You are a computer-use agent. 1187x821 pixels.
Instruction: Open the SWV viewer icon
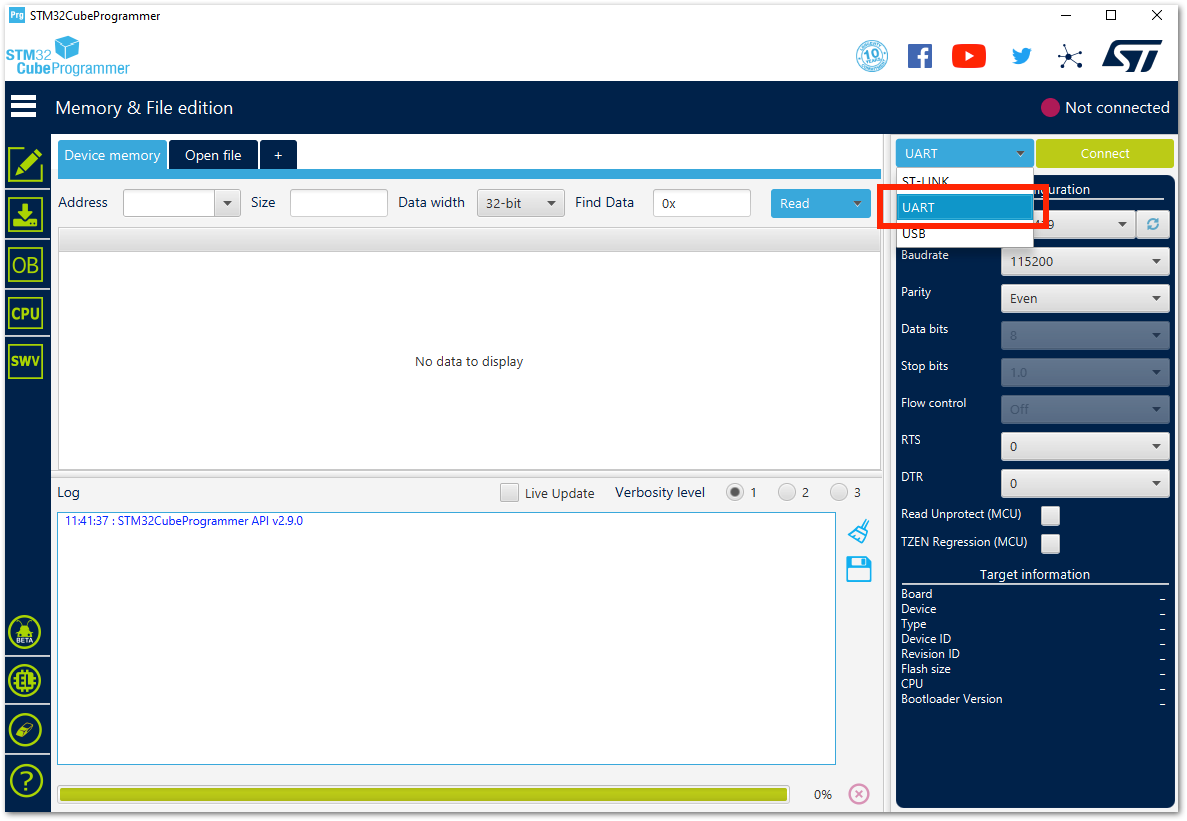click(x=26, y=361)
